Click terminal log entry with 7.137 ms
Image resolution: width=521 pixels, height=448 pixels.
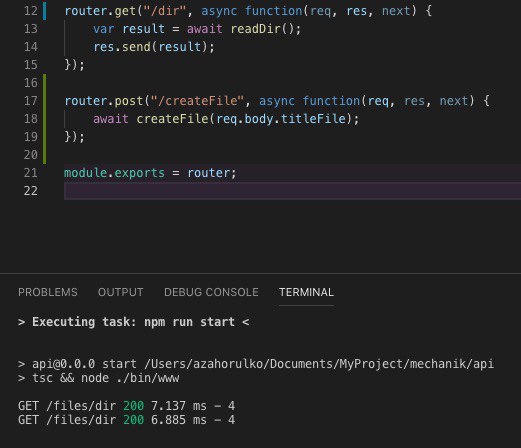tap(126, 406)
